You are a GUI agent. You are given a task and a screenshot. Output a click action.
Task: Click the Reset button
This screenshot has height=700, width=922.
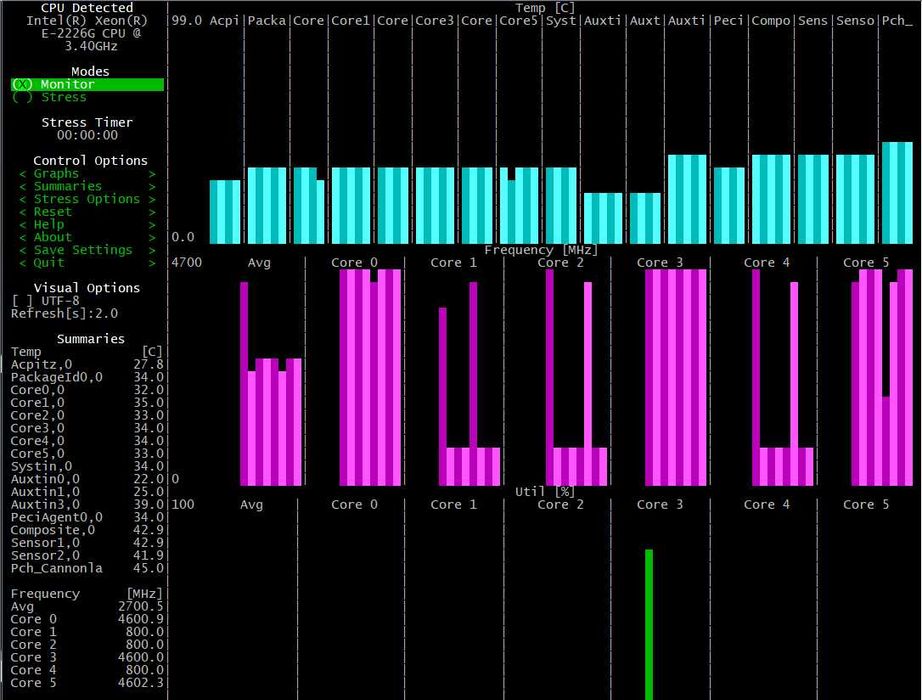[87, 212]
